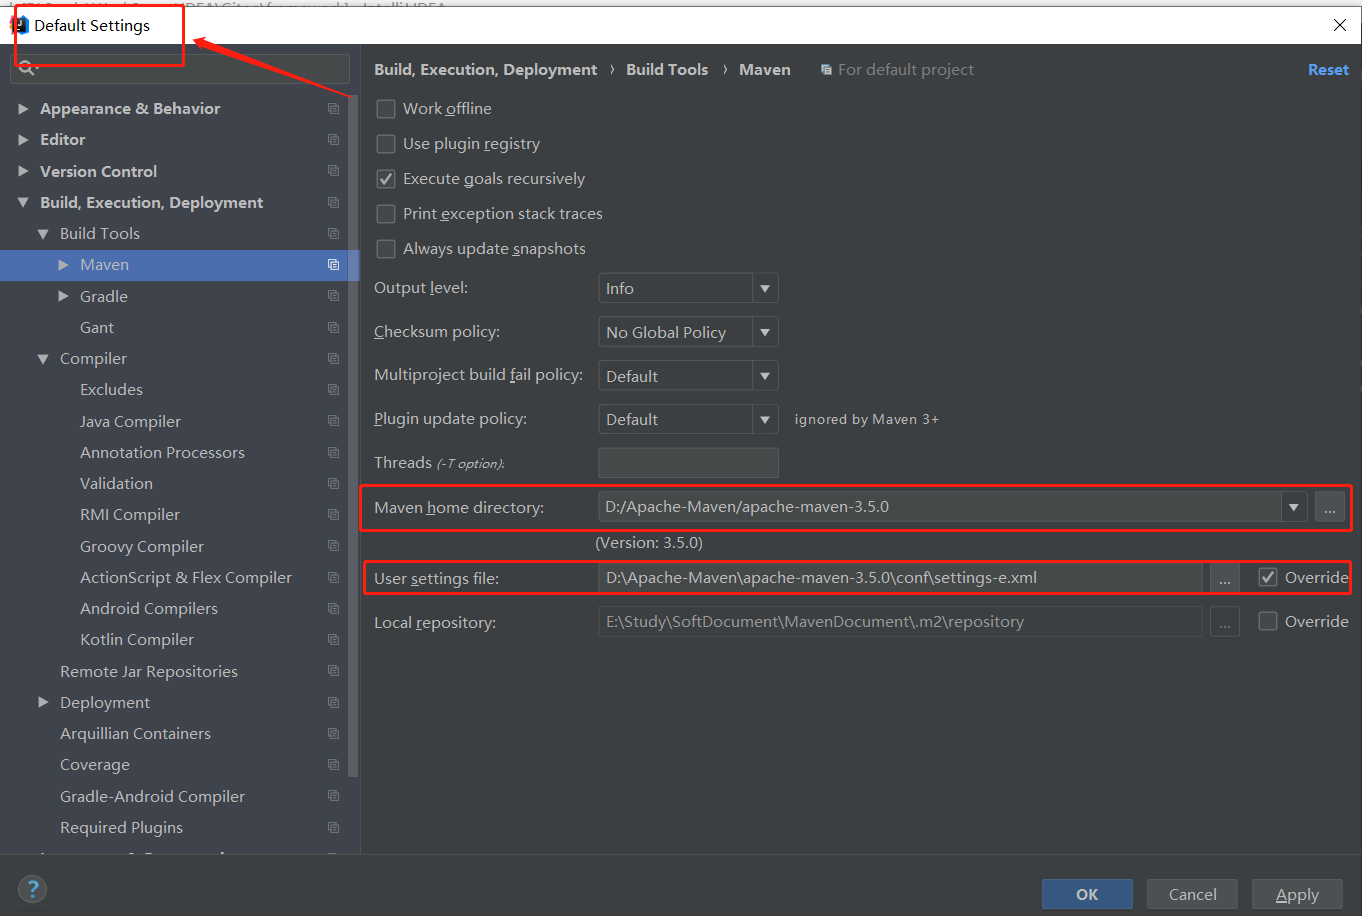Enable Work offline checkbox
This screenshot has height=916, width=1362.
386,109
